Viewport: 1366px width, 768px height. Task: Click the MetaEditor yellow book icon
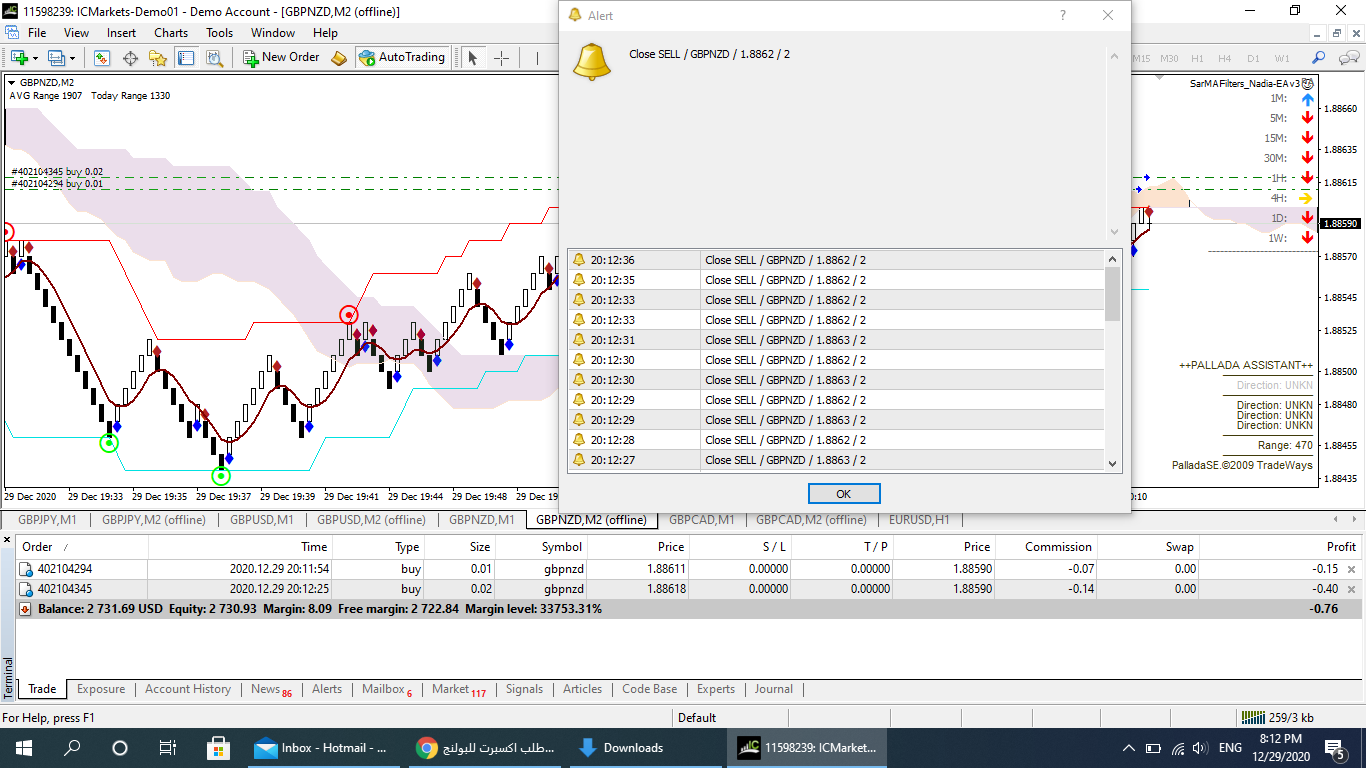pyautogui.click(x=339, y=58)
